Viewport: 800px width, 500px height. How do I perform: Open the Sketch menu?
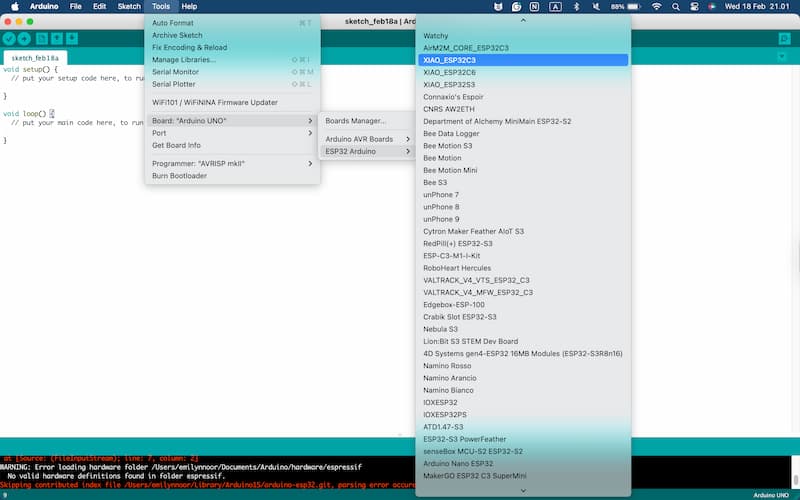(x=129, y=7)
